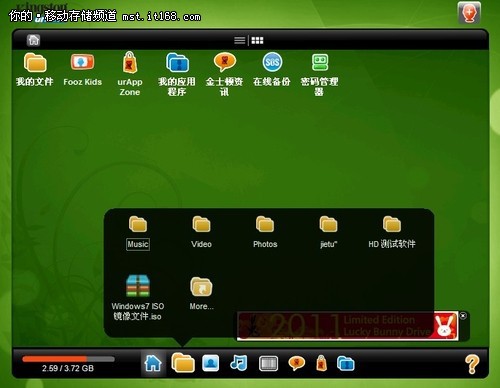The height and width of the screenshot is (388, 500).
Task: Open the files folder in bottom dock
Action: pos(183,363)
